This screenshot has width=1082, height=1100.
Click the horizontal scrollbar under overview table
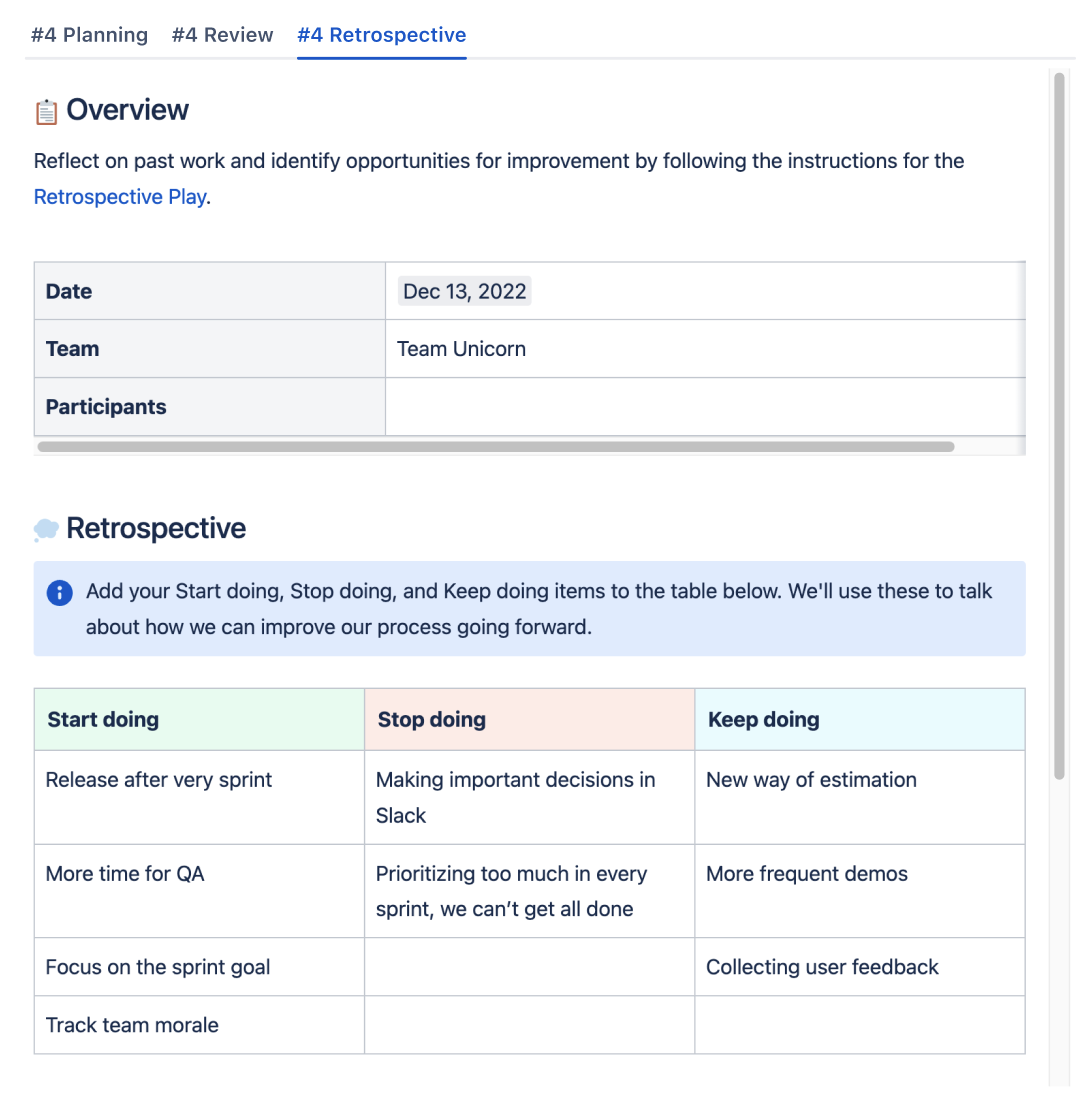pos(495,447)
